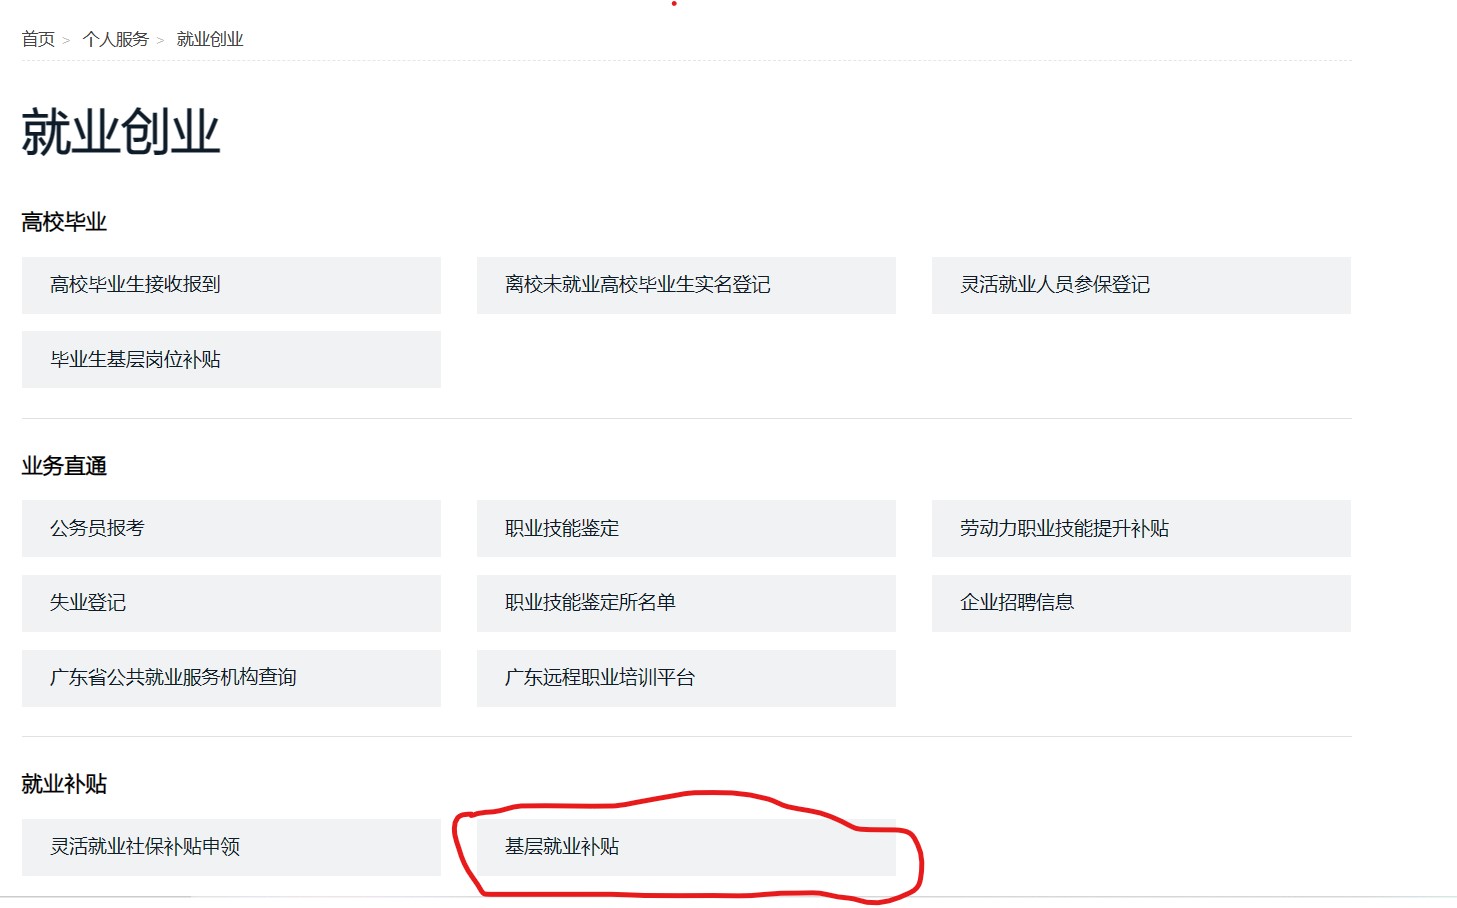Click the 就业补贴 section heading
This screenshot has width=1457, height=908.
64,785
